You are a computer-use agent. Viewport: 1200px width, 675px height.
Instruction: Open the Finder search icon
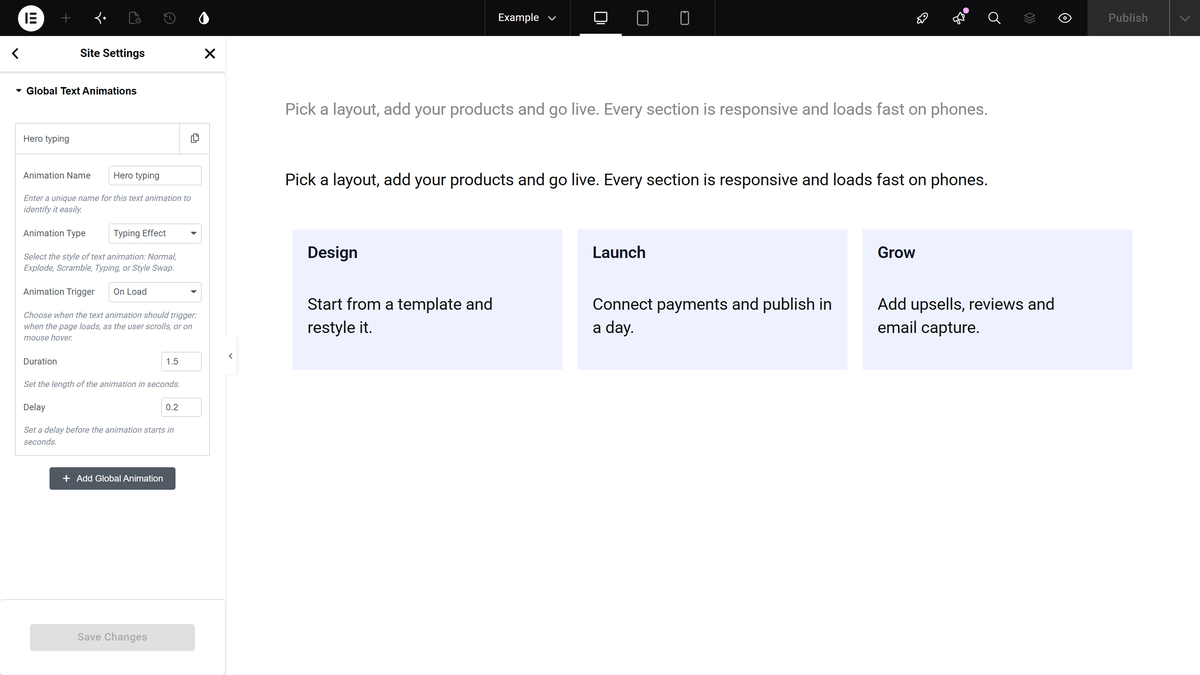(x=994, y=18)
